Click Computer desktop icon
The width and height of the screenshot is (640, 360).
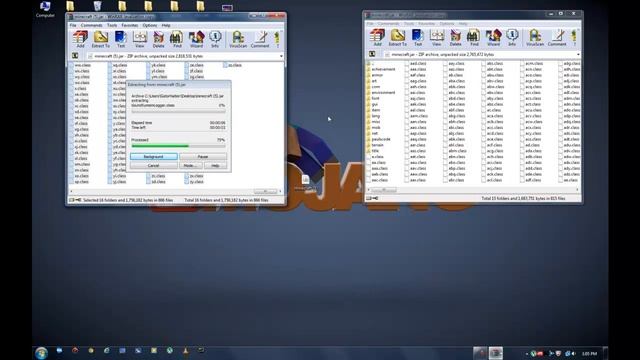[45, 9]
